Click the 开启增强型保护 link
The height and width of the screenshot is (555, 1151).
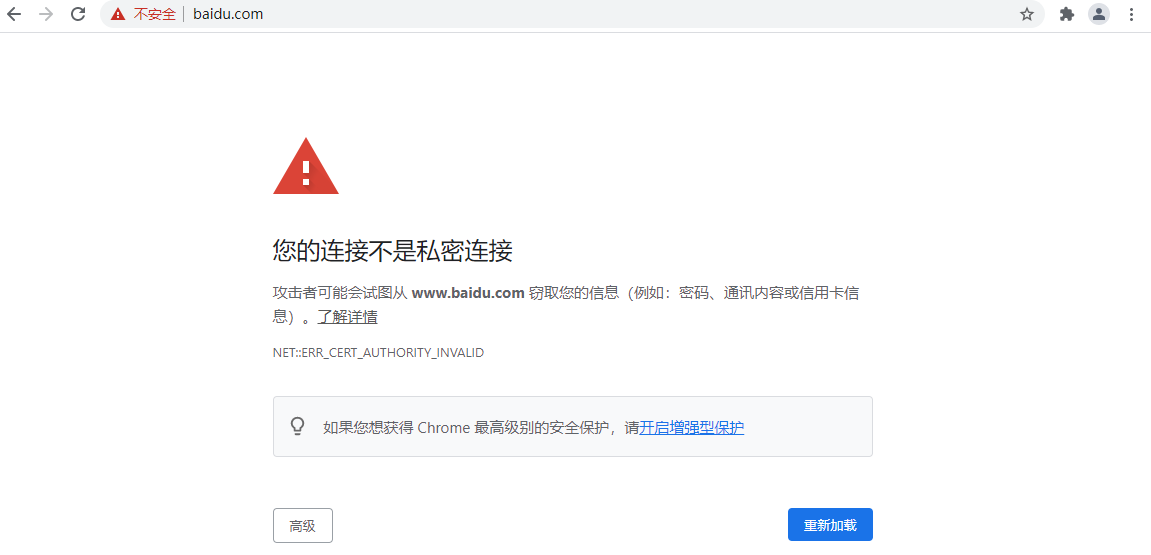pos(691,427)
